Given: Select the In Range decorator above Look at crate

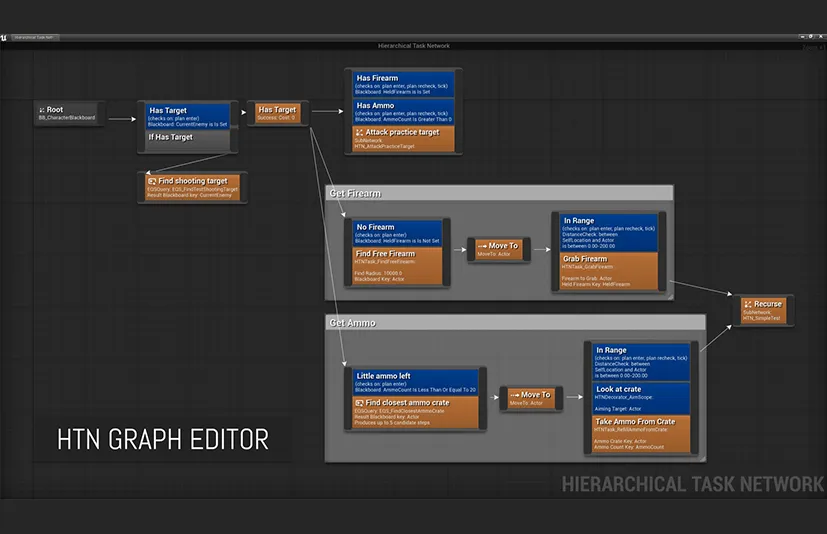Looking at the screenshot, I should (x=641, y=362).
